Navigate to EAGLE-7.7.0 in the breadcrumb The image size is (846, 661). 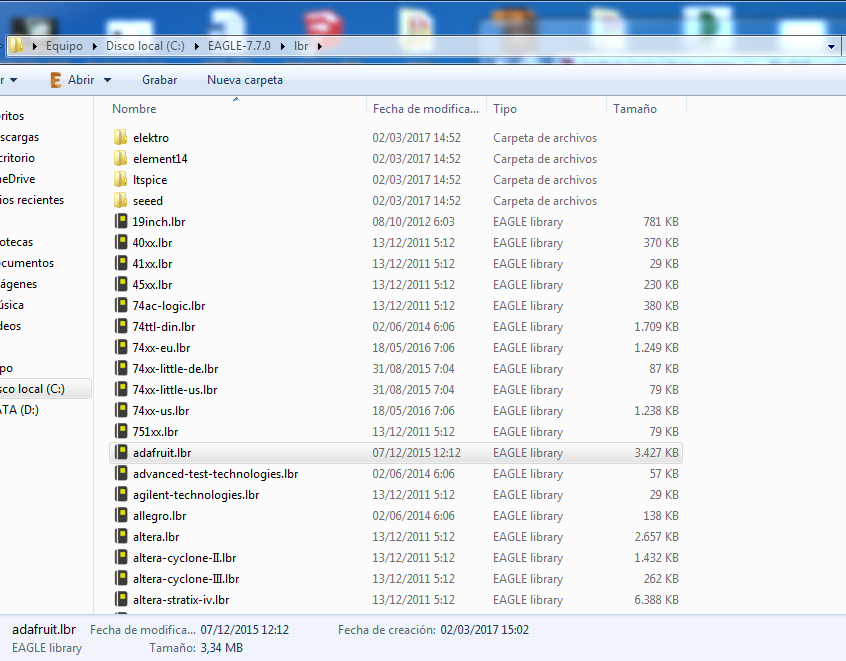point(239,46)
